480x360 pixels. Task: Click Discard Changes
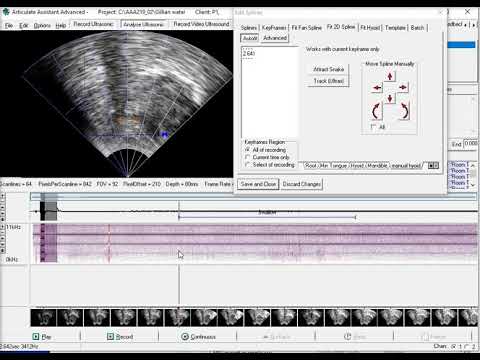302,184
